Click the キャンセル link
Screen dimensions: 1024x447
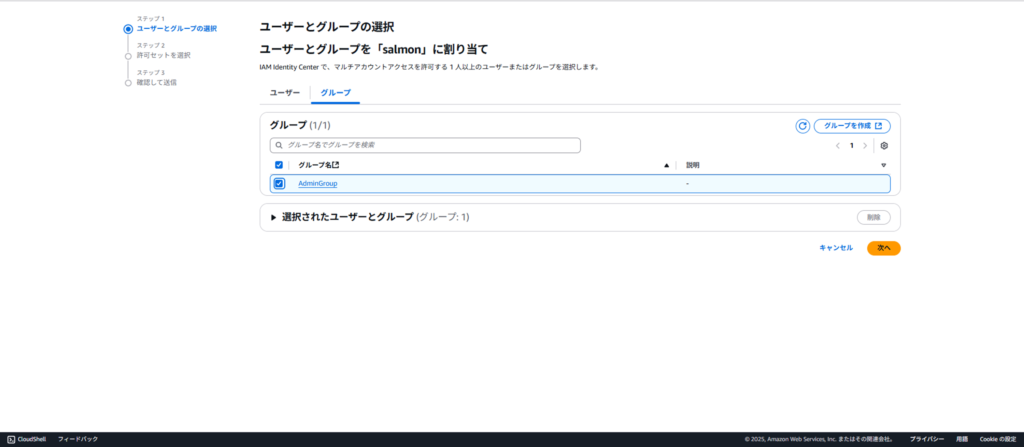[836, 248]
